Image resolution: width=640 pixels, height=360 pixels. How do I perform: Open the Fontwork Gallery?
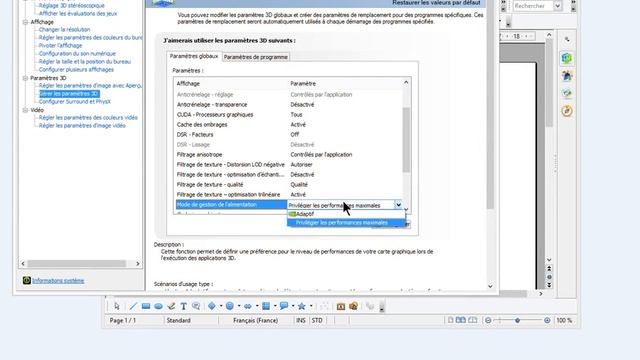coord(341,306)
